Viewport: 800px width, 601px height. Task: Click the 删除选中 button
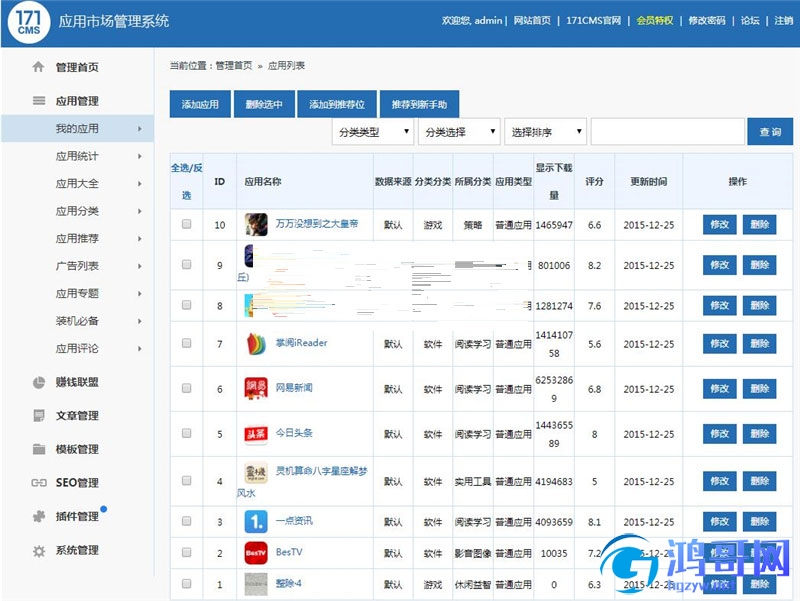coord(264,104)
